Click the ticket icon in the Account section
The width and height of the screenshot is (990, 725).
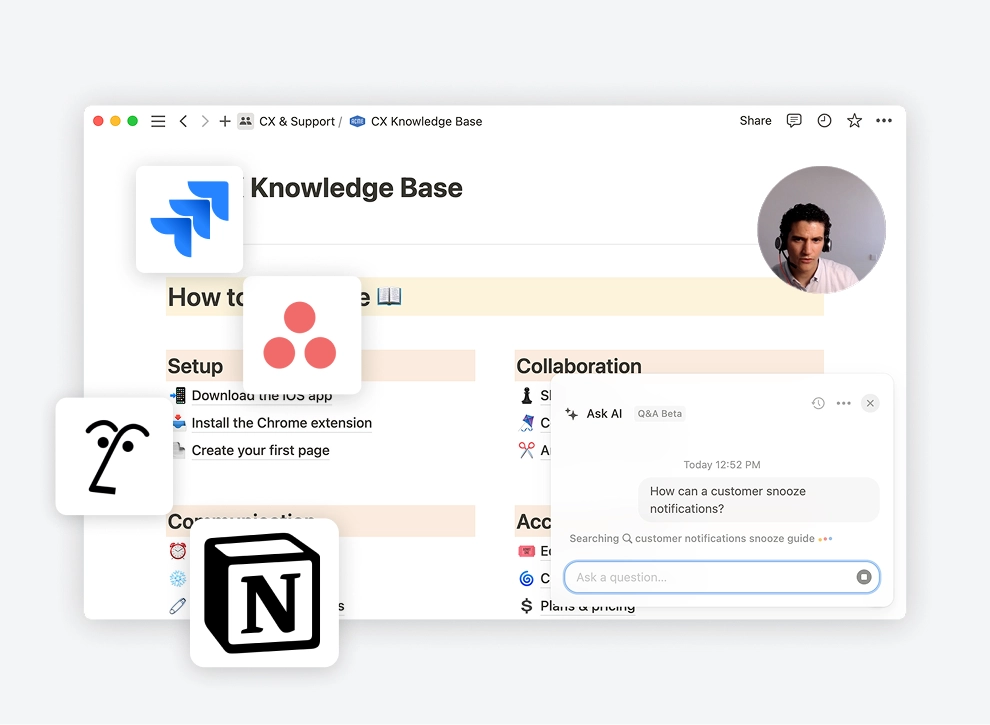527,551
